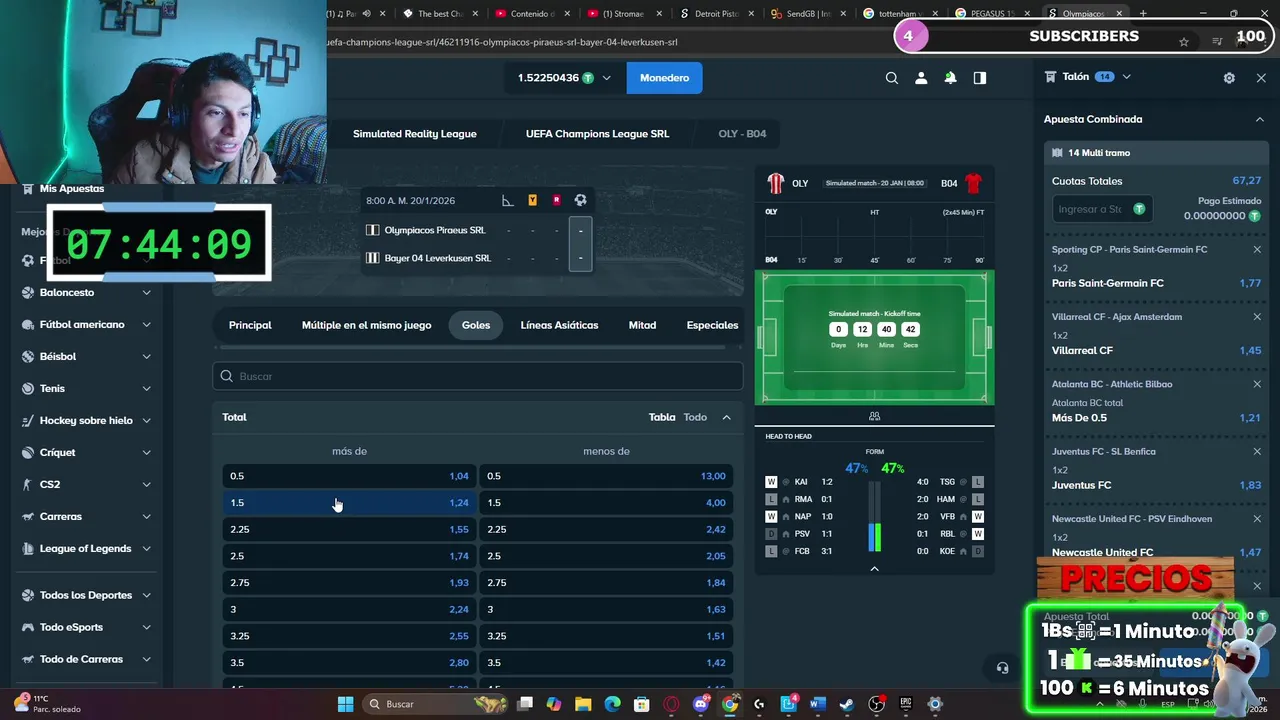Expand Fútbol americano sidebar item
Image resolution: width=1280 pixels, height=720 pixels.
click(146, 325)
